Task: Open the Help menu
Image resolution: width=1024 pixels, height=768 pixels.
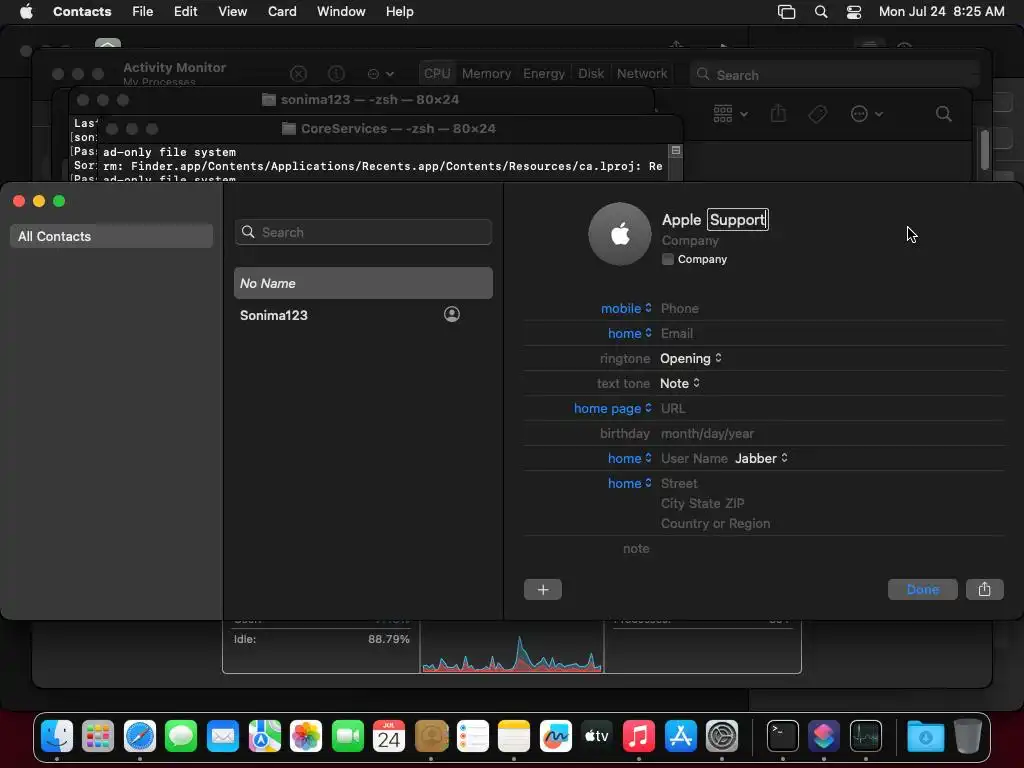Action: [400, 12]
